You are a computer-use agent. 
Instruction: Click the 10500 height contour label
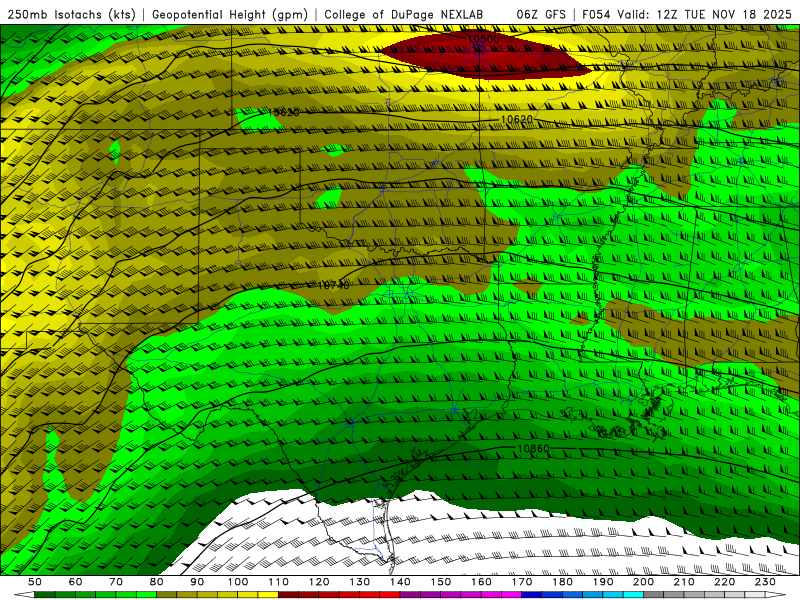coord(482,39)
